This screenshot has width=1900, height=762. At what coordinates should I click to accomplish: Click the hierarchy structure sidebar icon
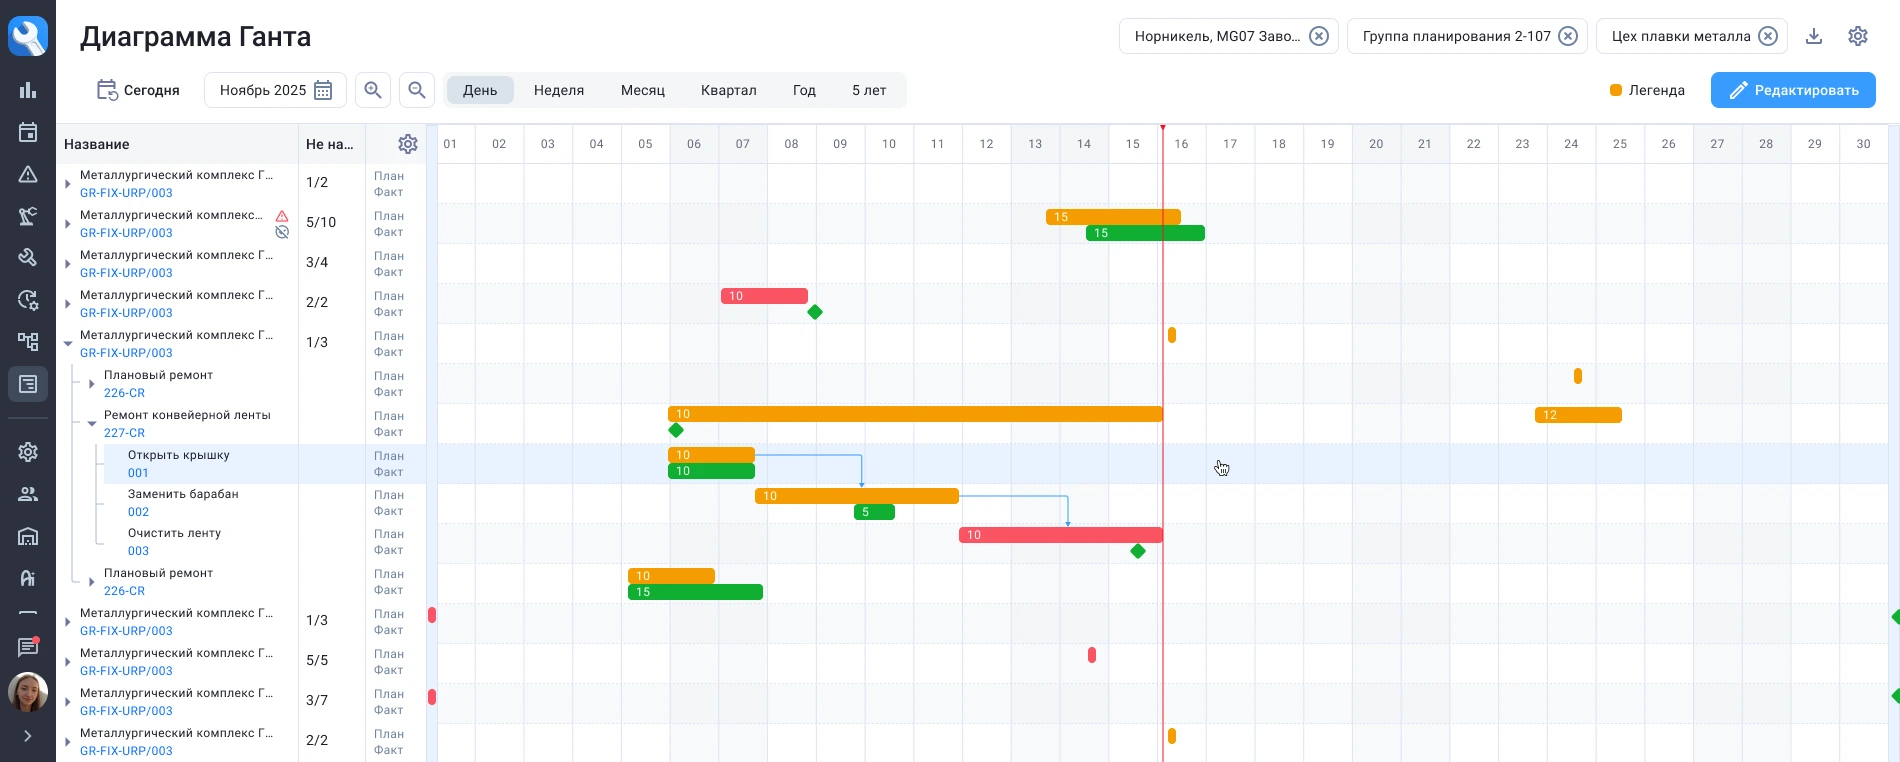28,341
